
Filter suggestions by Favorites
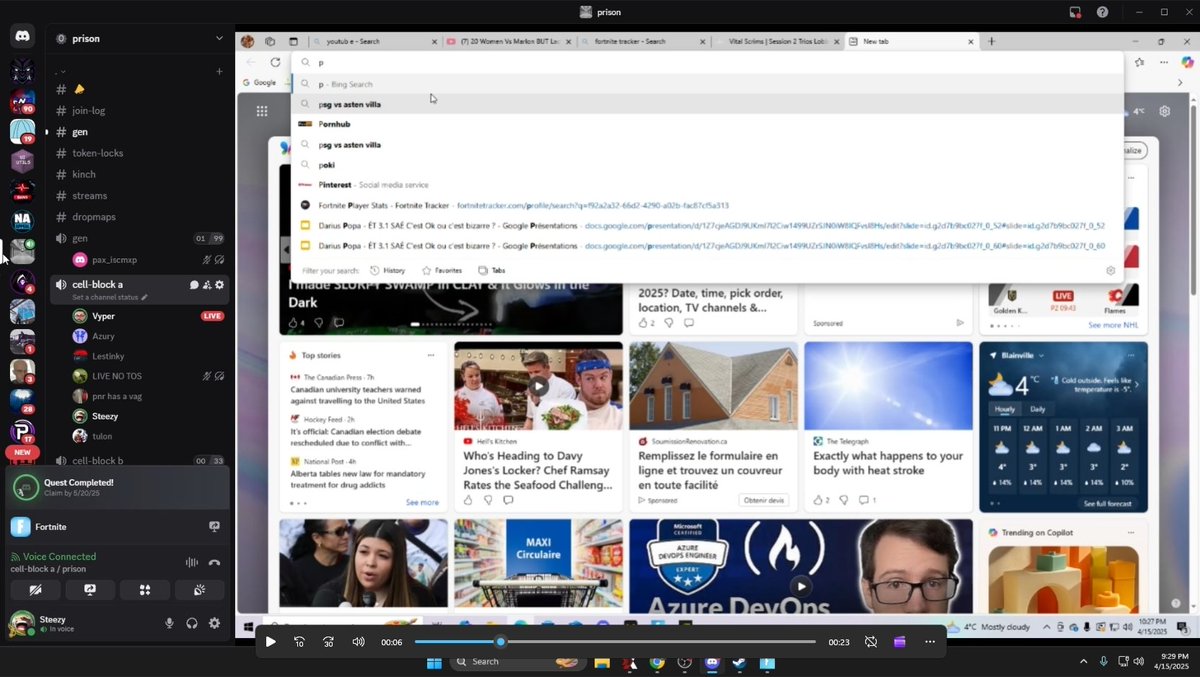tap(442, 270)
